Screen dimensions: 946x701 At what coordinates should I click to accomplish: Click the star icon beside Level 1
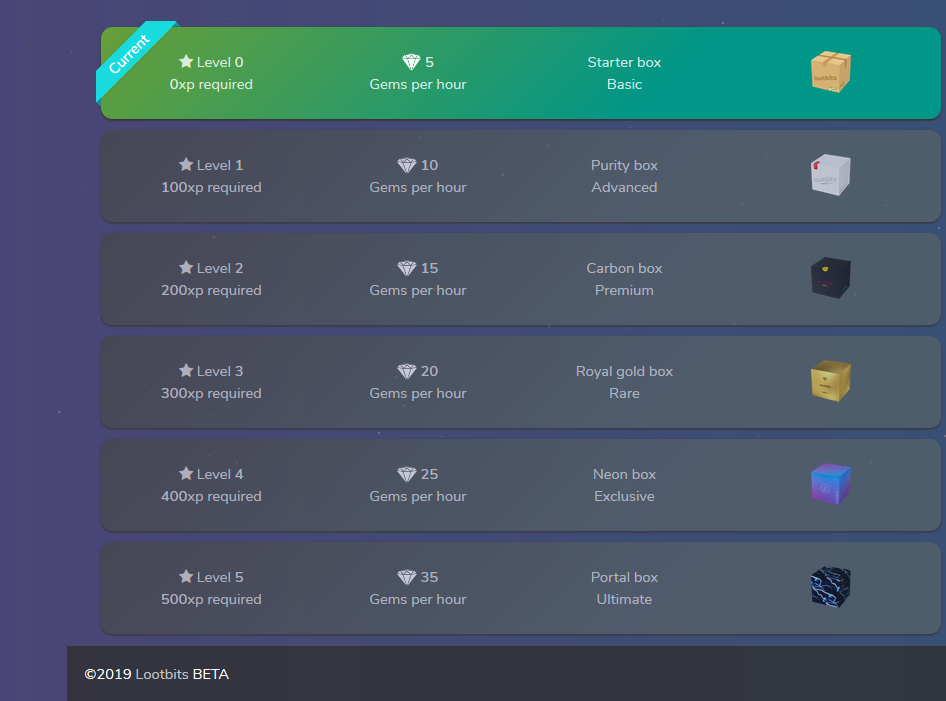(184, 164)
